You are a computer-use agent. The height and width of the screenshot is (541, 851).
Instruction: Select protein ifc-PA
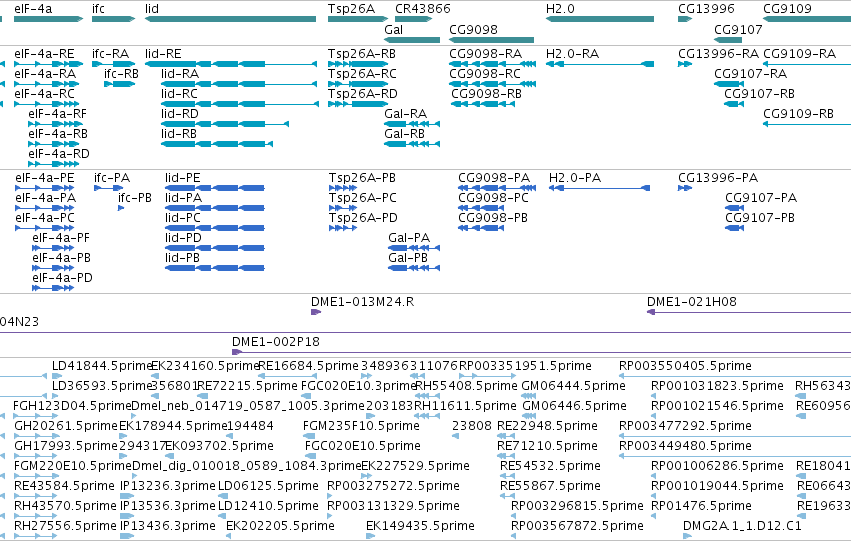[109, 188]
